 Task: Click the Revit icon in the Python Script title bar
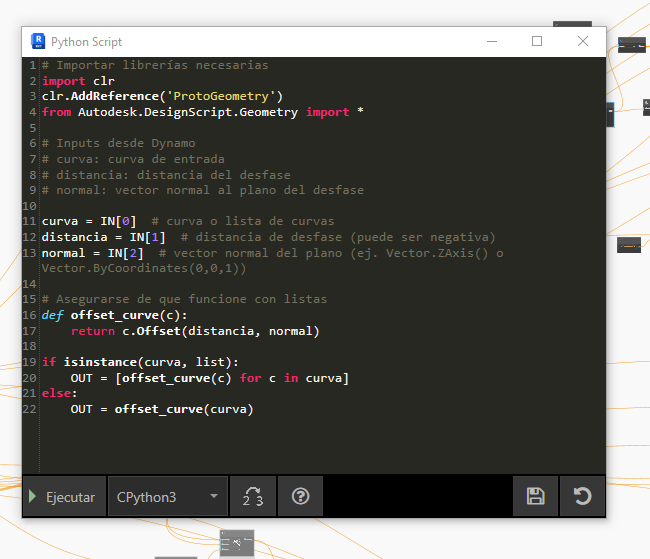tap(38, 41)
